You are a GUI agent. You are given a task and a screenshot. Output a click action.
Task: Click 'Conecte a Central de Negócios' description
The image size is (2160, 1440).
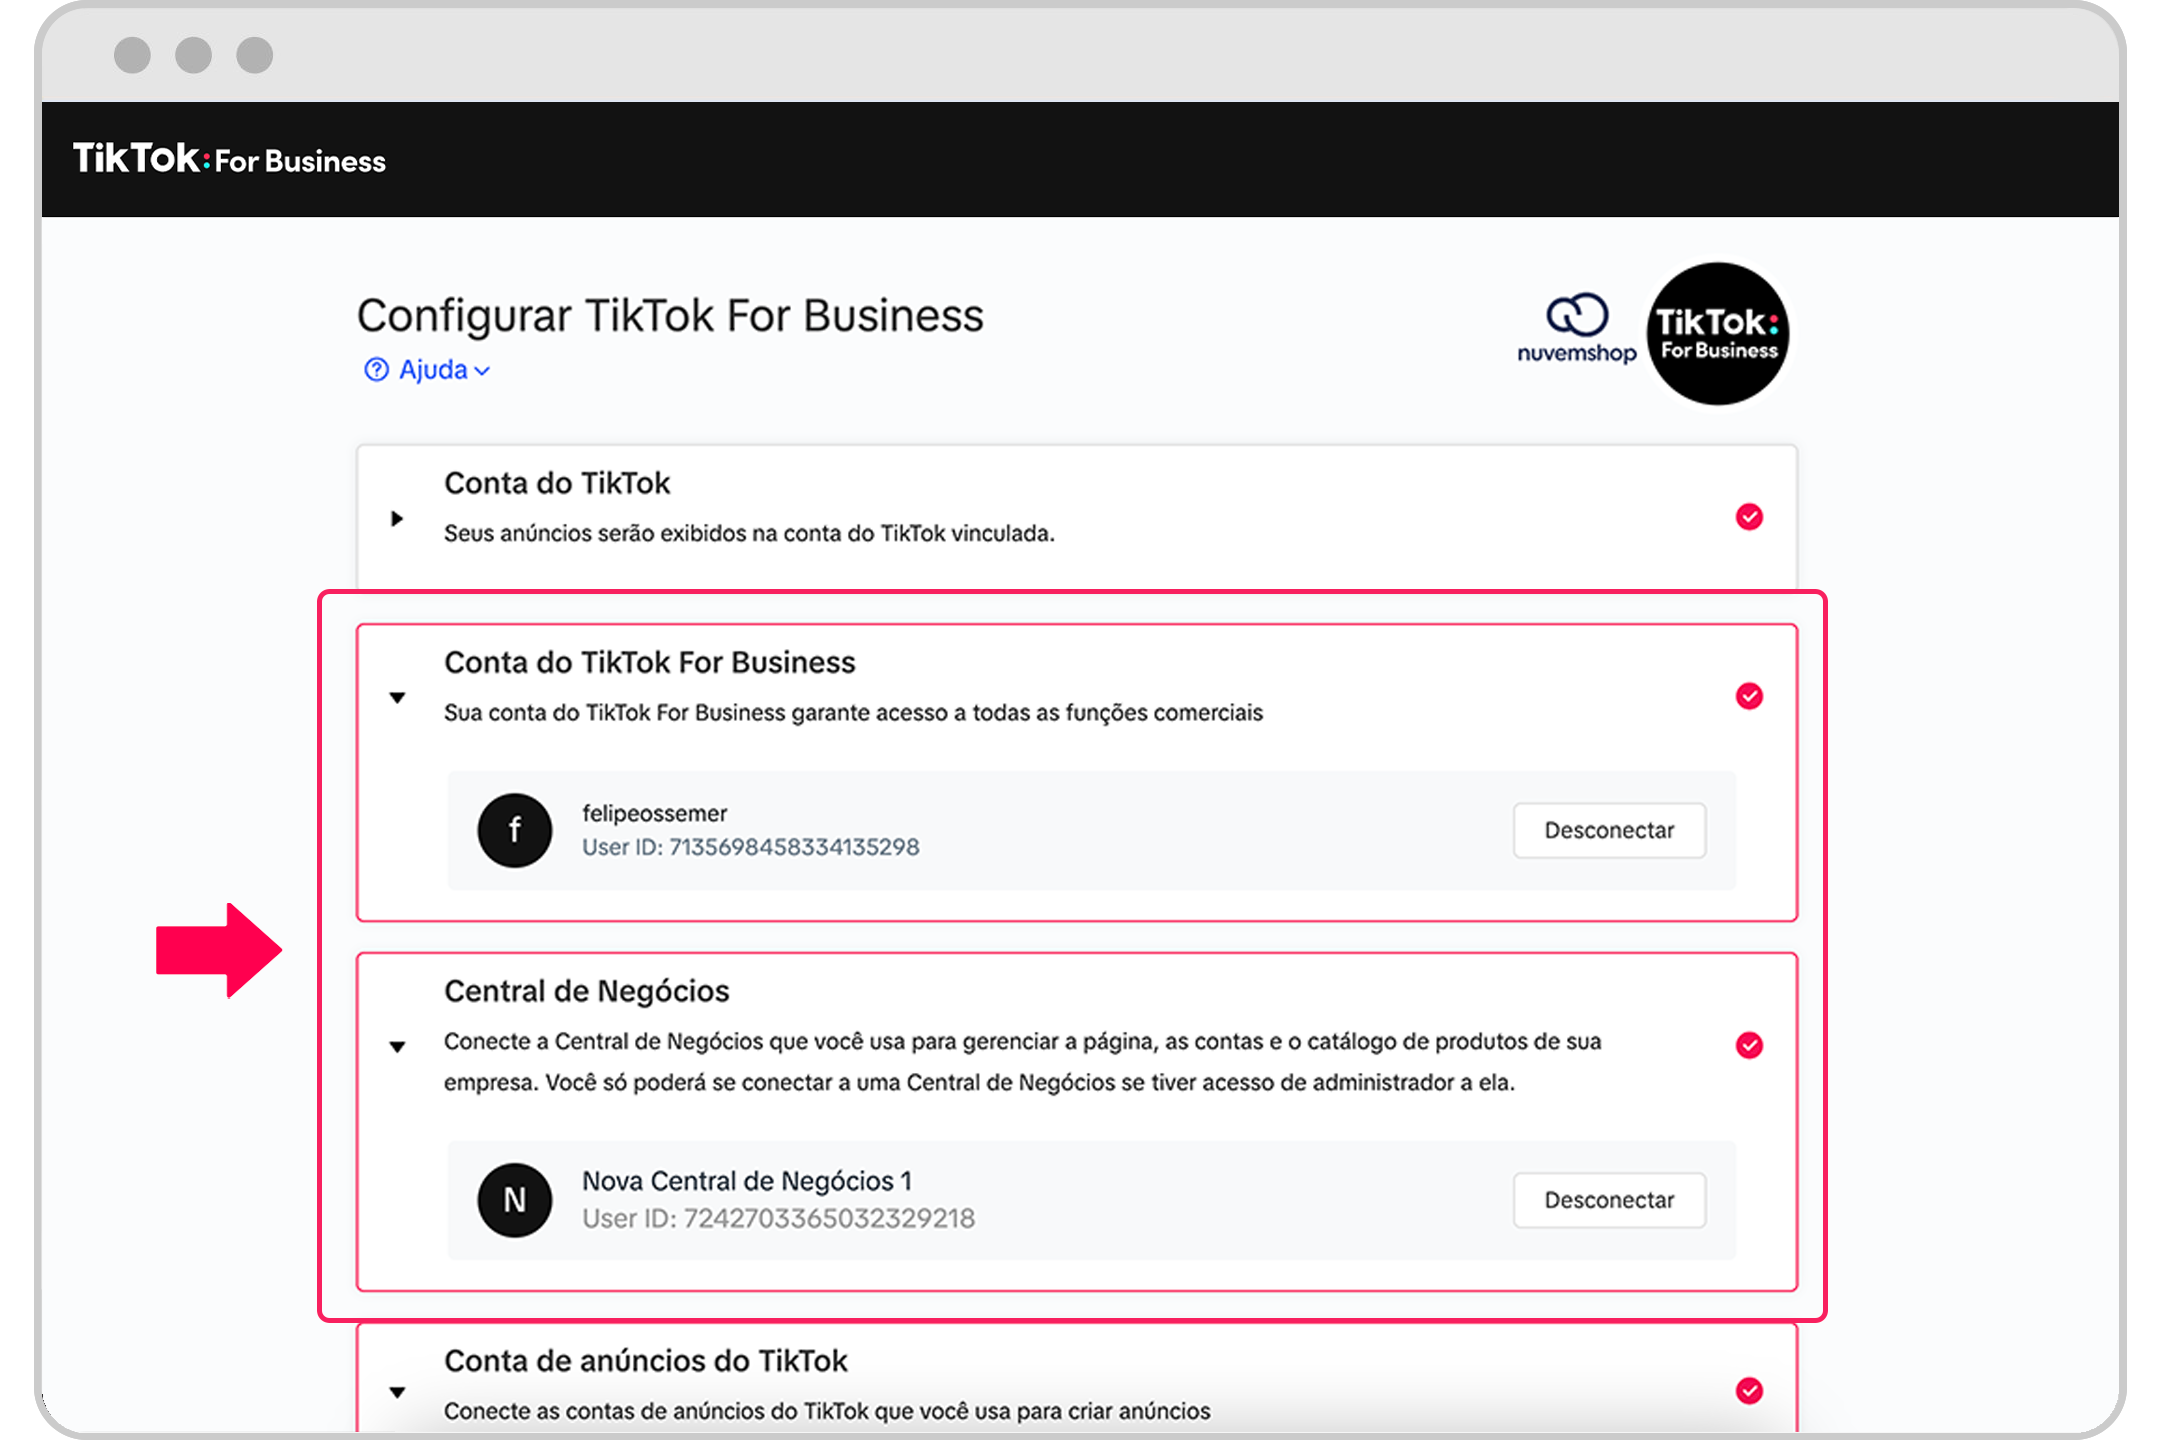(1022, 1062)
